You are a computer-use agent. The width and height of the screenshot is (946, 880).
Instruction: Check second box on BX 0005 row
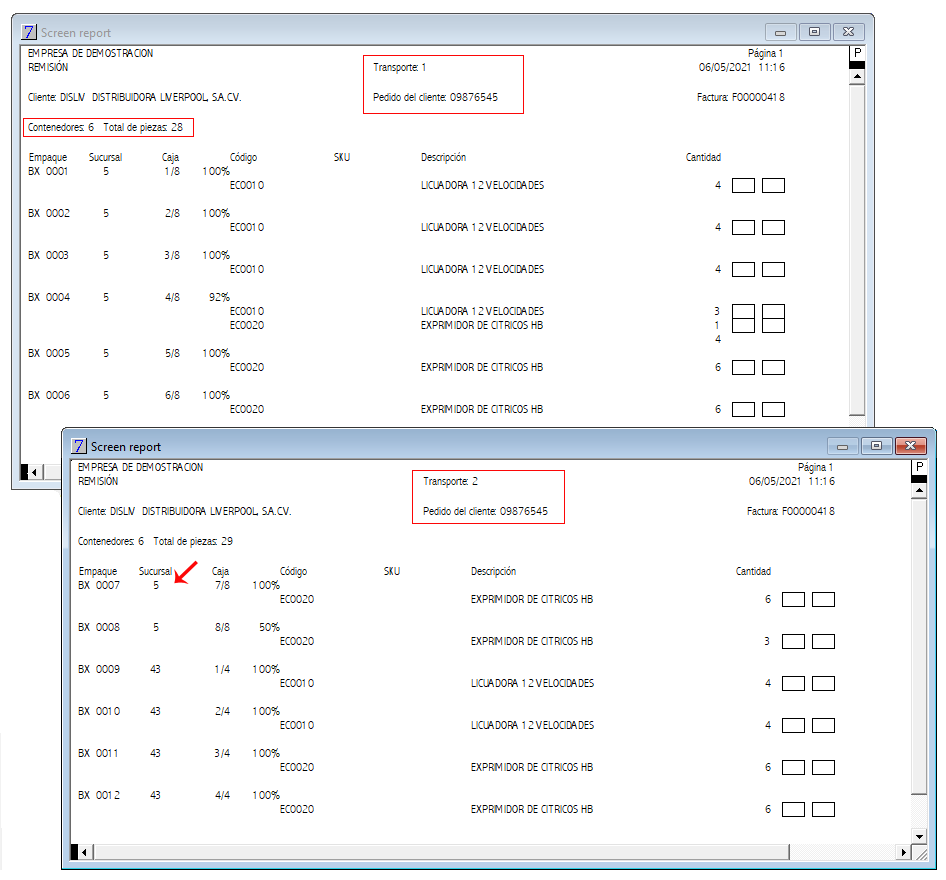773,367
